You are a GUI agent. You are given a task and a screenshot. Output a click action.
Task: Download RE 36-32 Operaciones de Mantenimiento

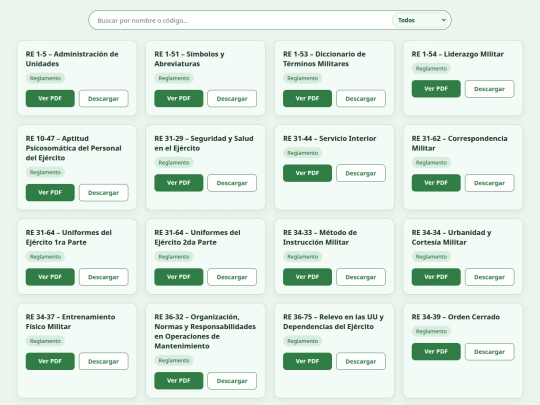pos(232,381)
